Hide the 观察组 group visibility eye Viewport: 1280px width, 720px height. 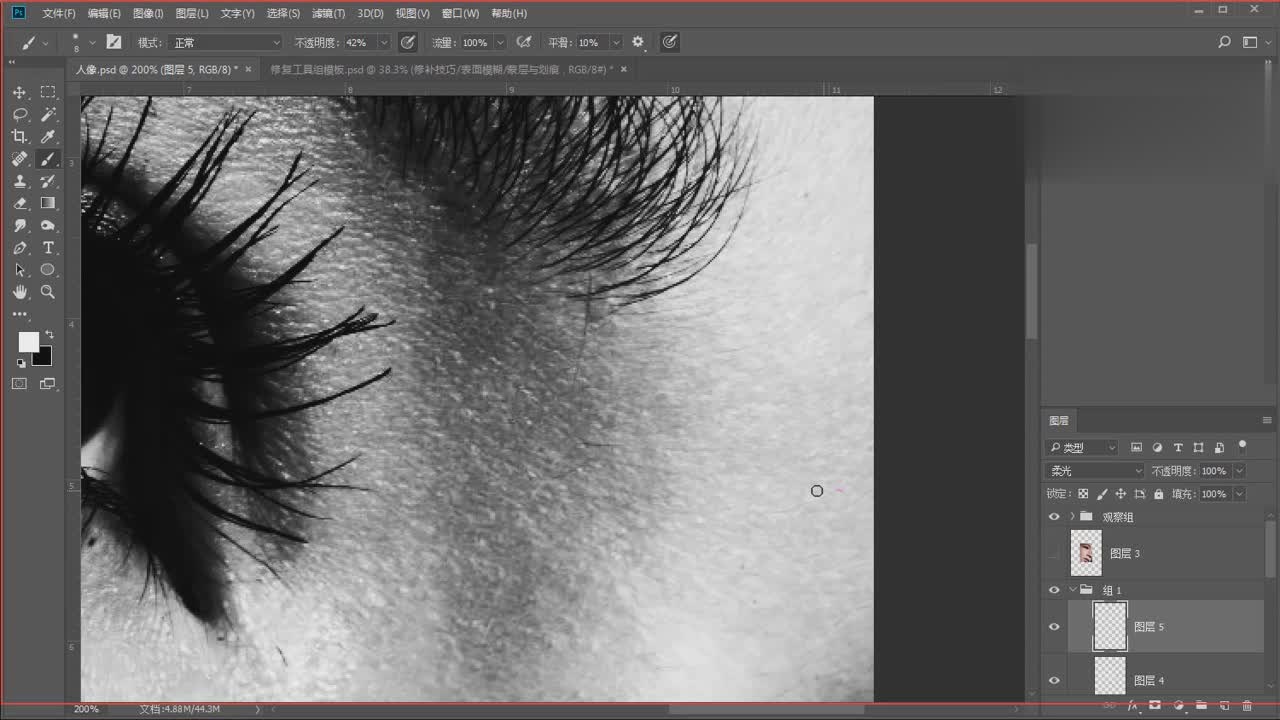tap(1053, 517)
